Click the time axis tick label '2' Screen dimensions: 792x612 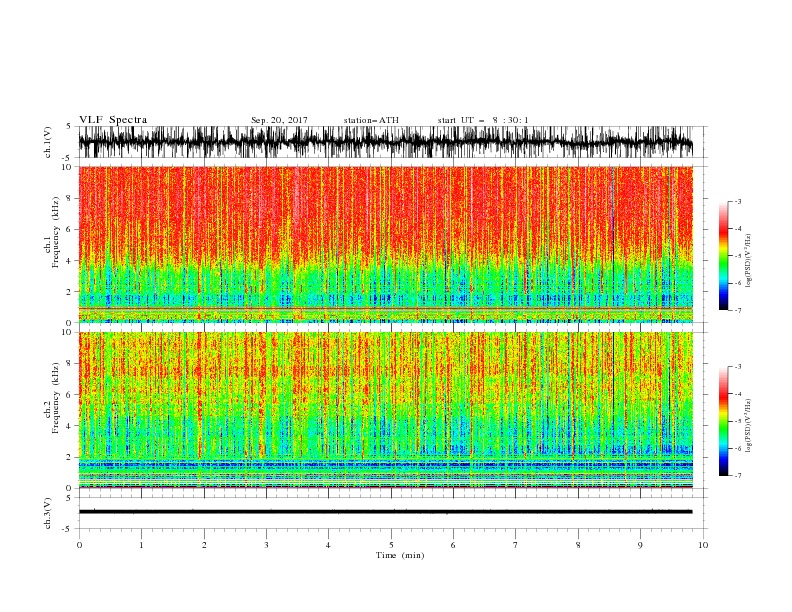coord(204,545)
